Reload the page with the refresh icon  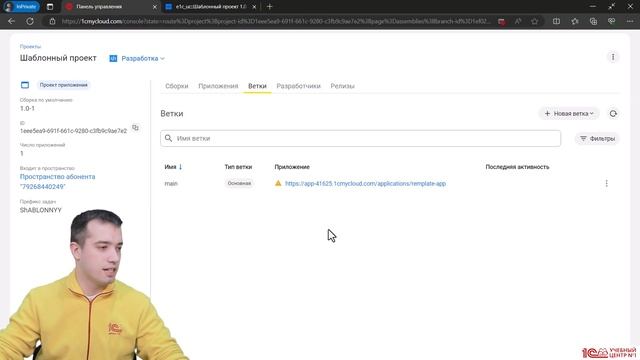tap(30, 21)
